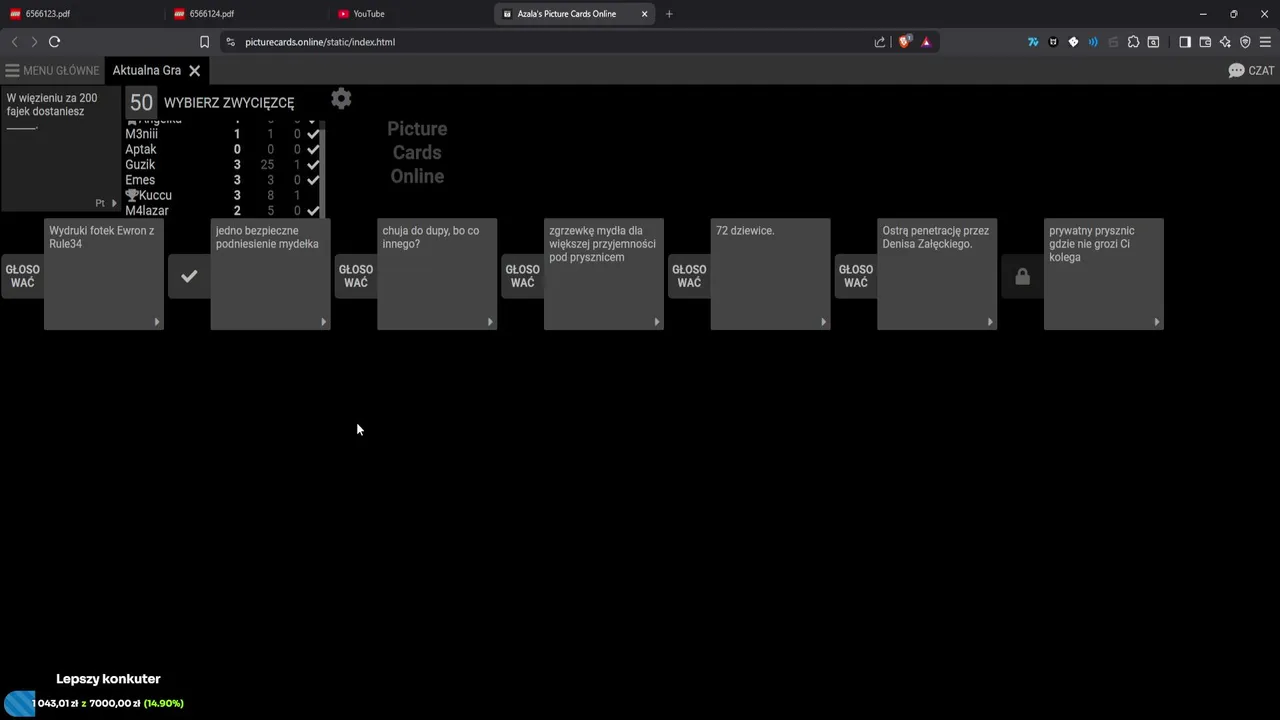Screen dimensions: 1280x720
Task: Open the tab search icon
Action: coord(1153,42)
